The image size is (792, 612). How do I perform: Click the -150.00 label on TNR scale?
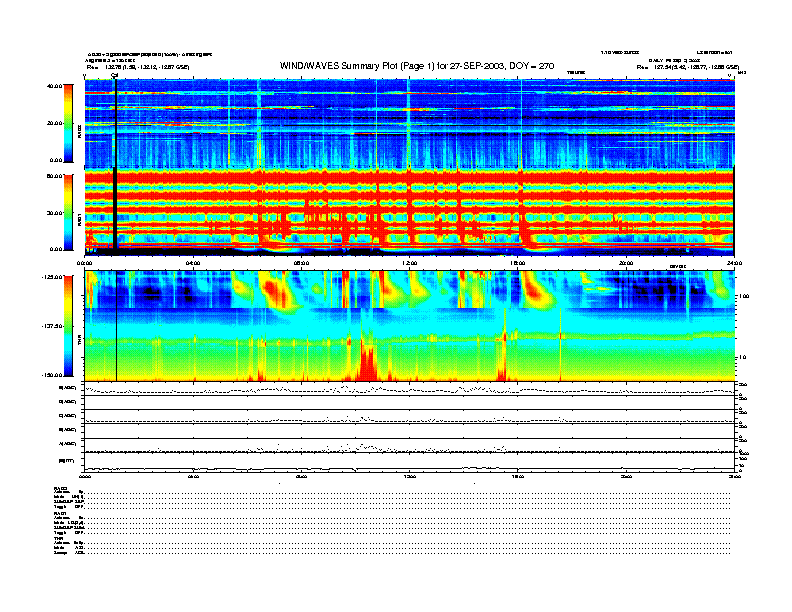click(x=52, y=375)
